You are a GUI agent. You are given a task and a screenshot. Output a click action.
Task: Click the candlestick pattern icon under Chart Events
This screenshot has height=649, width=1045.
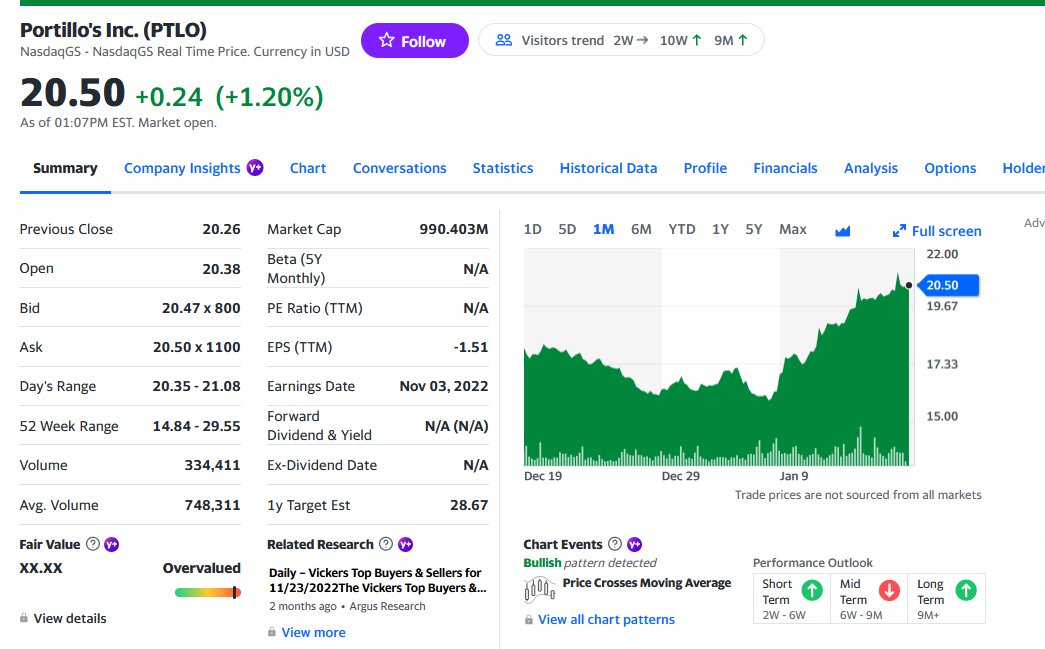coord(539,589)
